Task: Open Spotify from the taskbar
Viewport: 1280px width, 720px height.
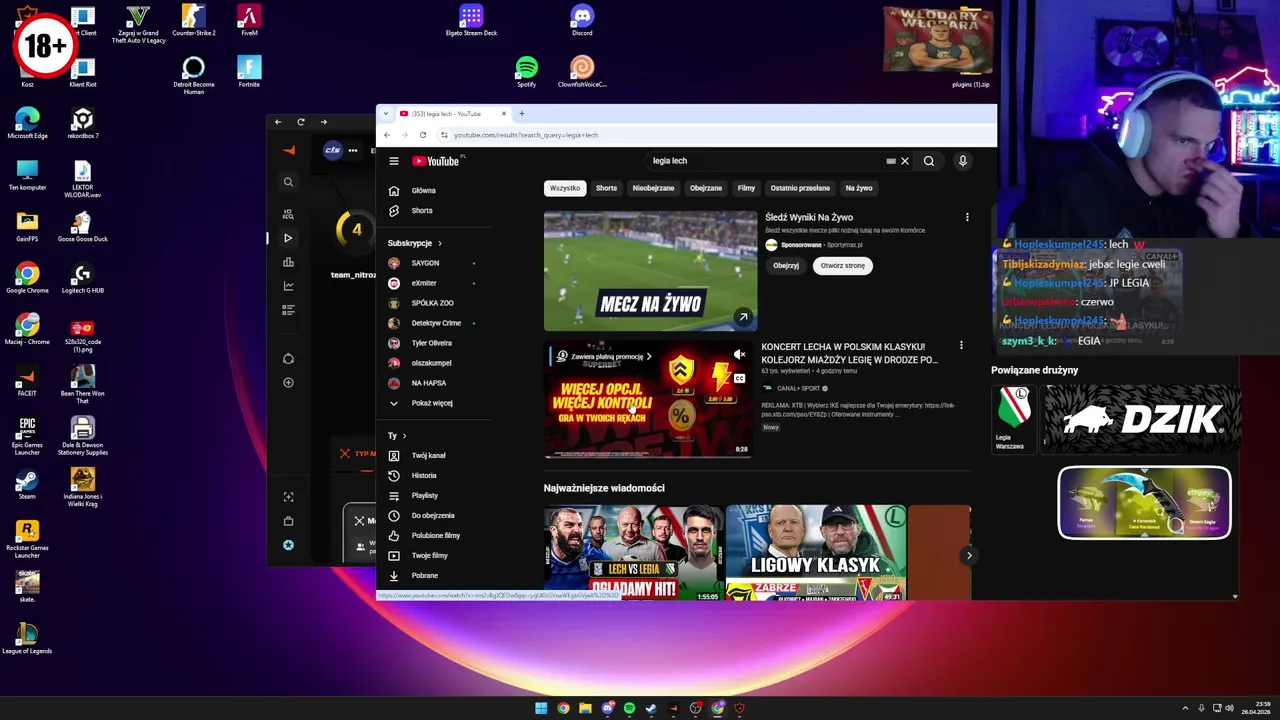Action: coord(629,708)
